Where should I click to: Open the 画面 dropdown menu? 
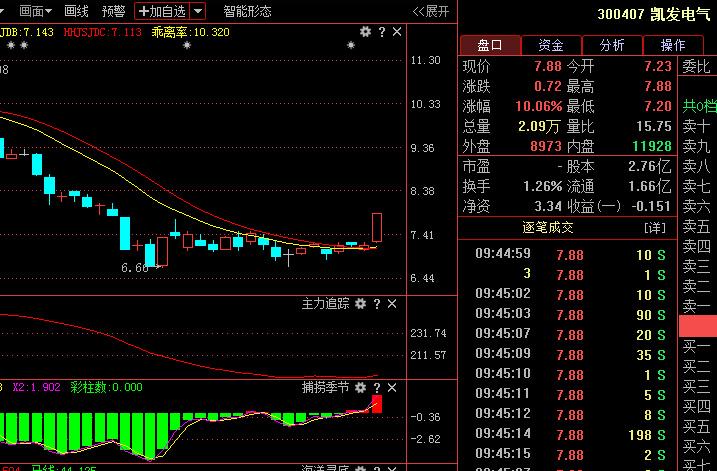36,11
